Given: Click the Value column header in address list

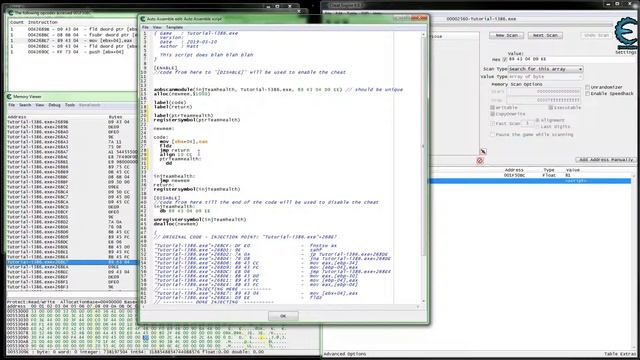Looking at the screenshot, I should pos(573,170).
